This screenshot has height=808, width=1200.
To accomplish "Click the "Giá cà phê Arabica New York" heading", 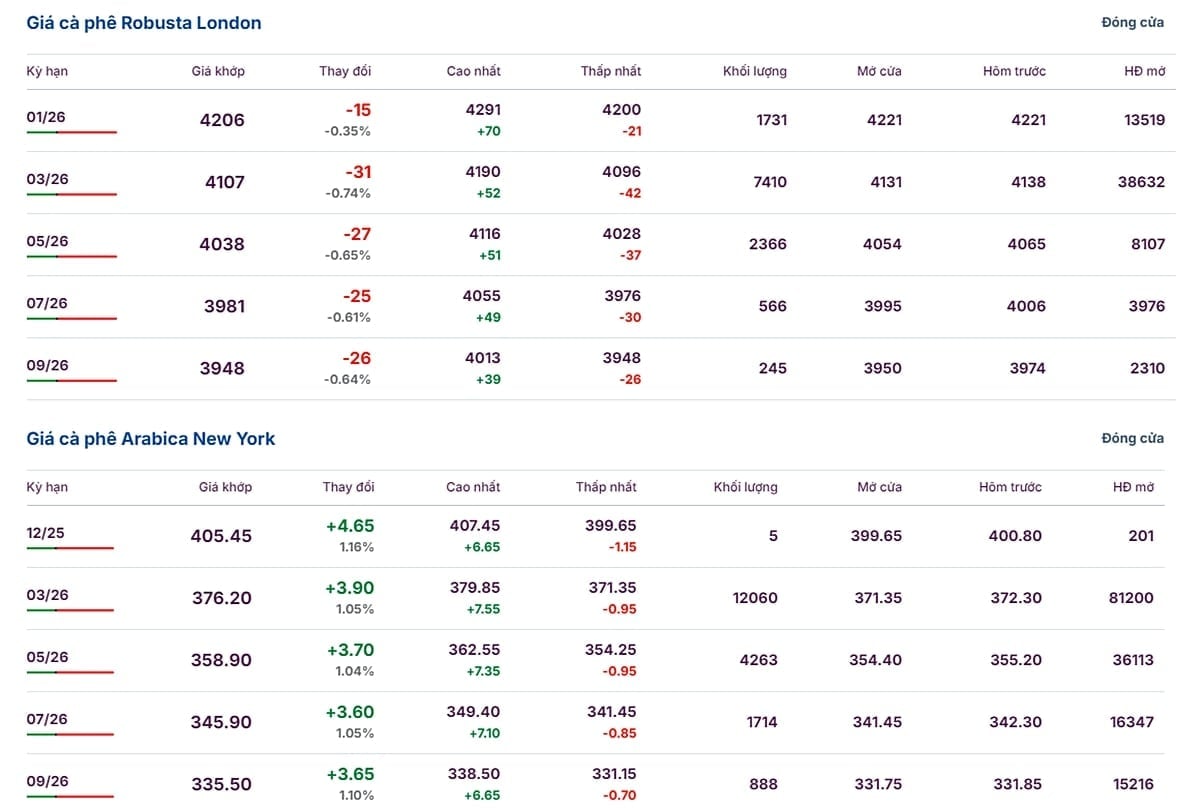I will pos(151,439).
